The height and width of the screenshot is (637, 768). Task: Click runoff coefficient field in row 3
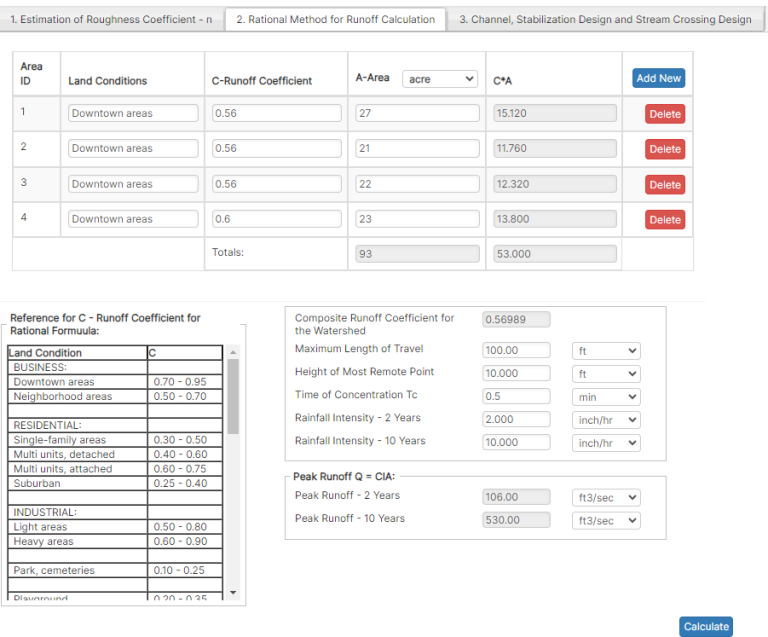pos(277,184)
